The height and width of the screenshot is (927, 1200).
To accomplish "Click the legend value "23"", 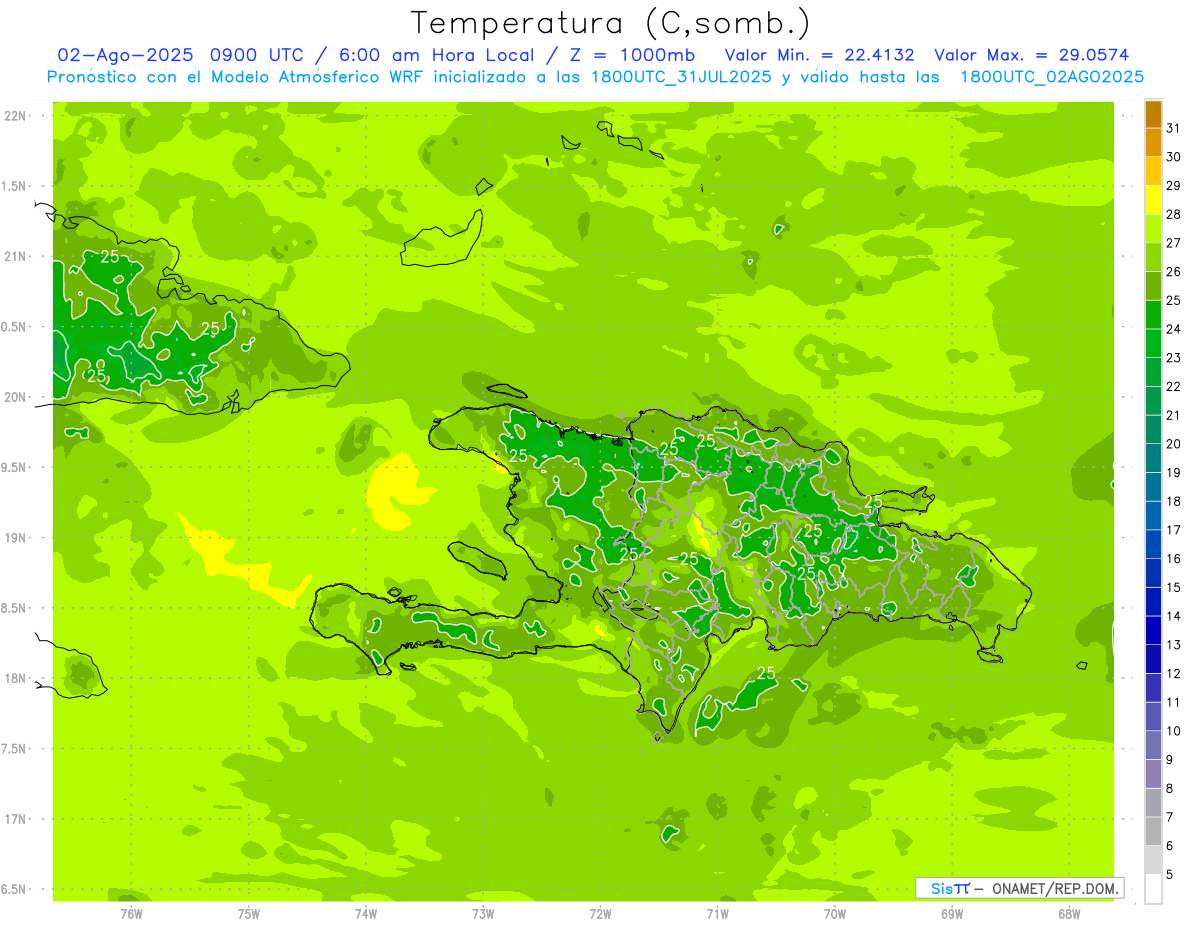I will [x=1173, y=357].
